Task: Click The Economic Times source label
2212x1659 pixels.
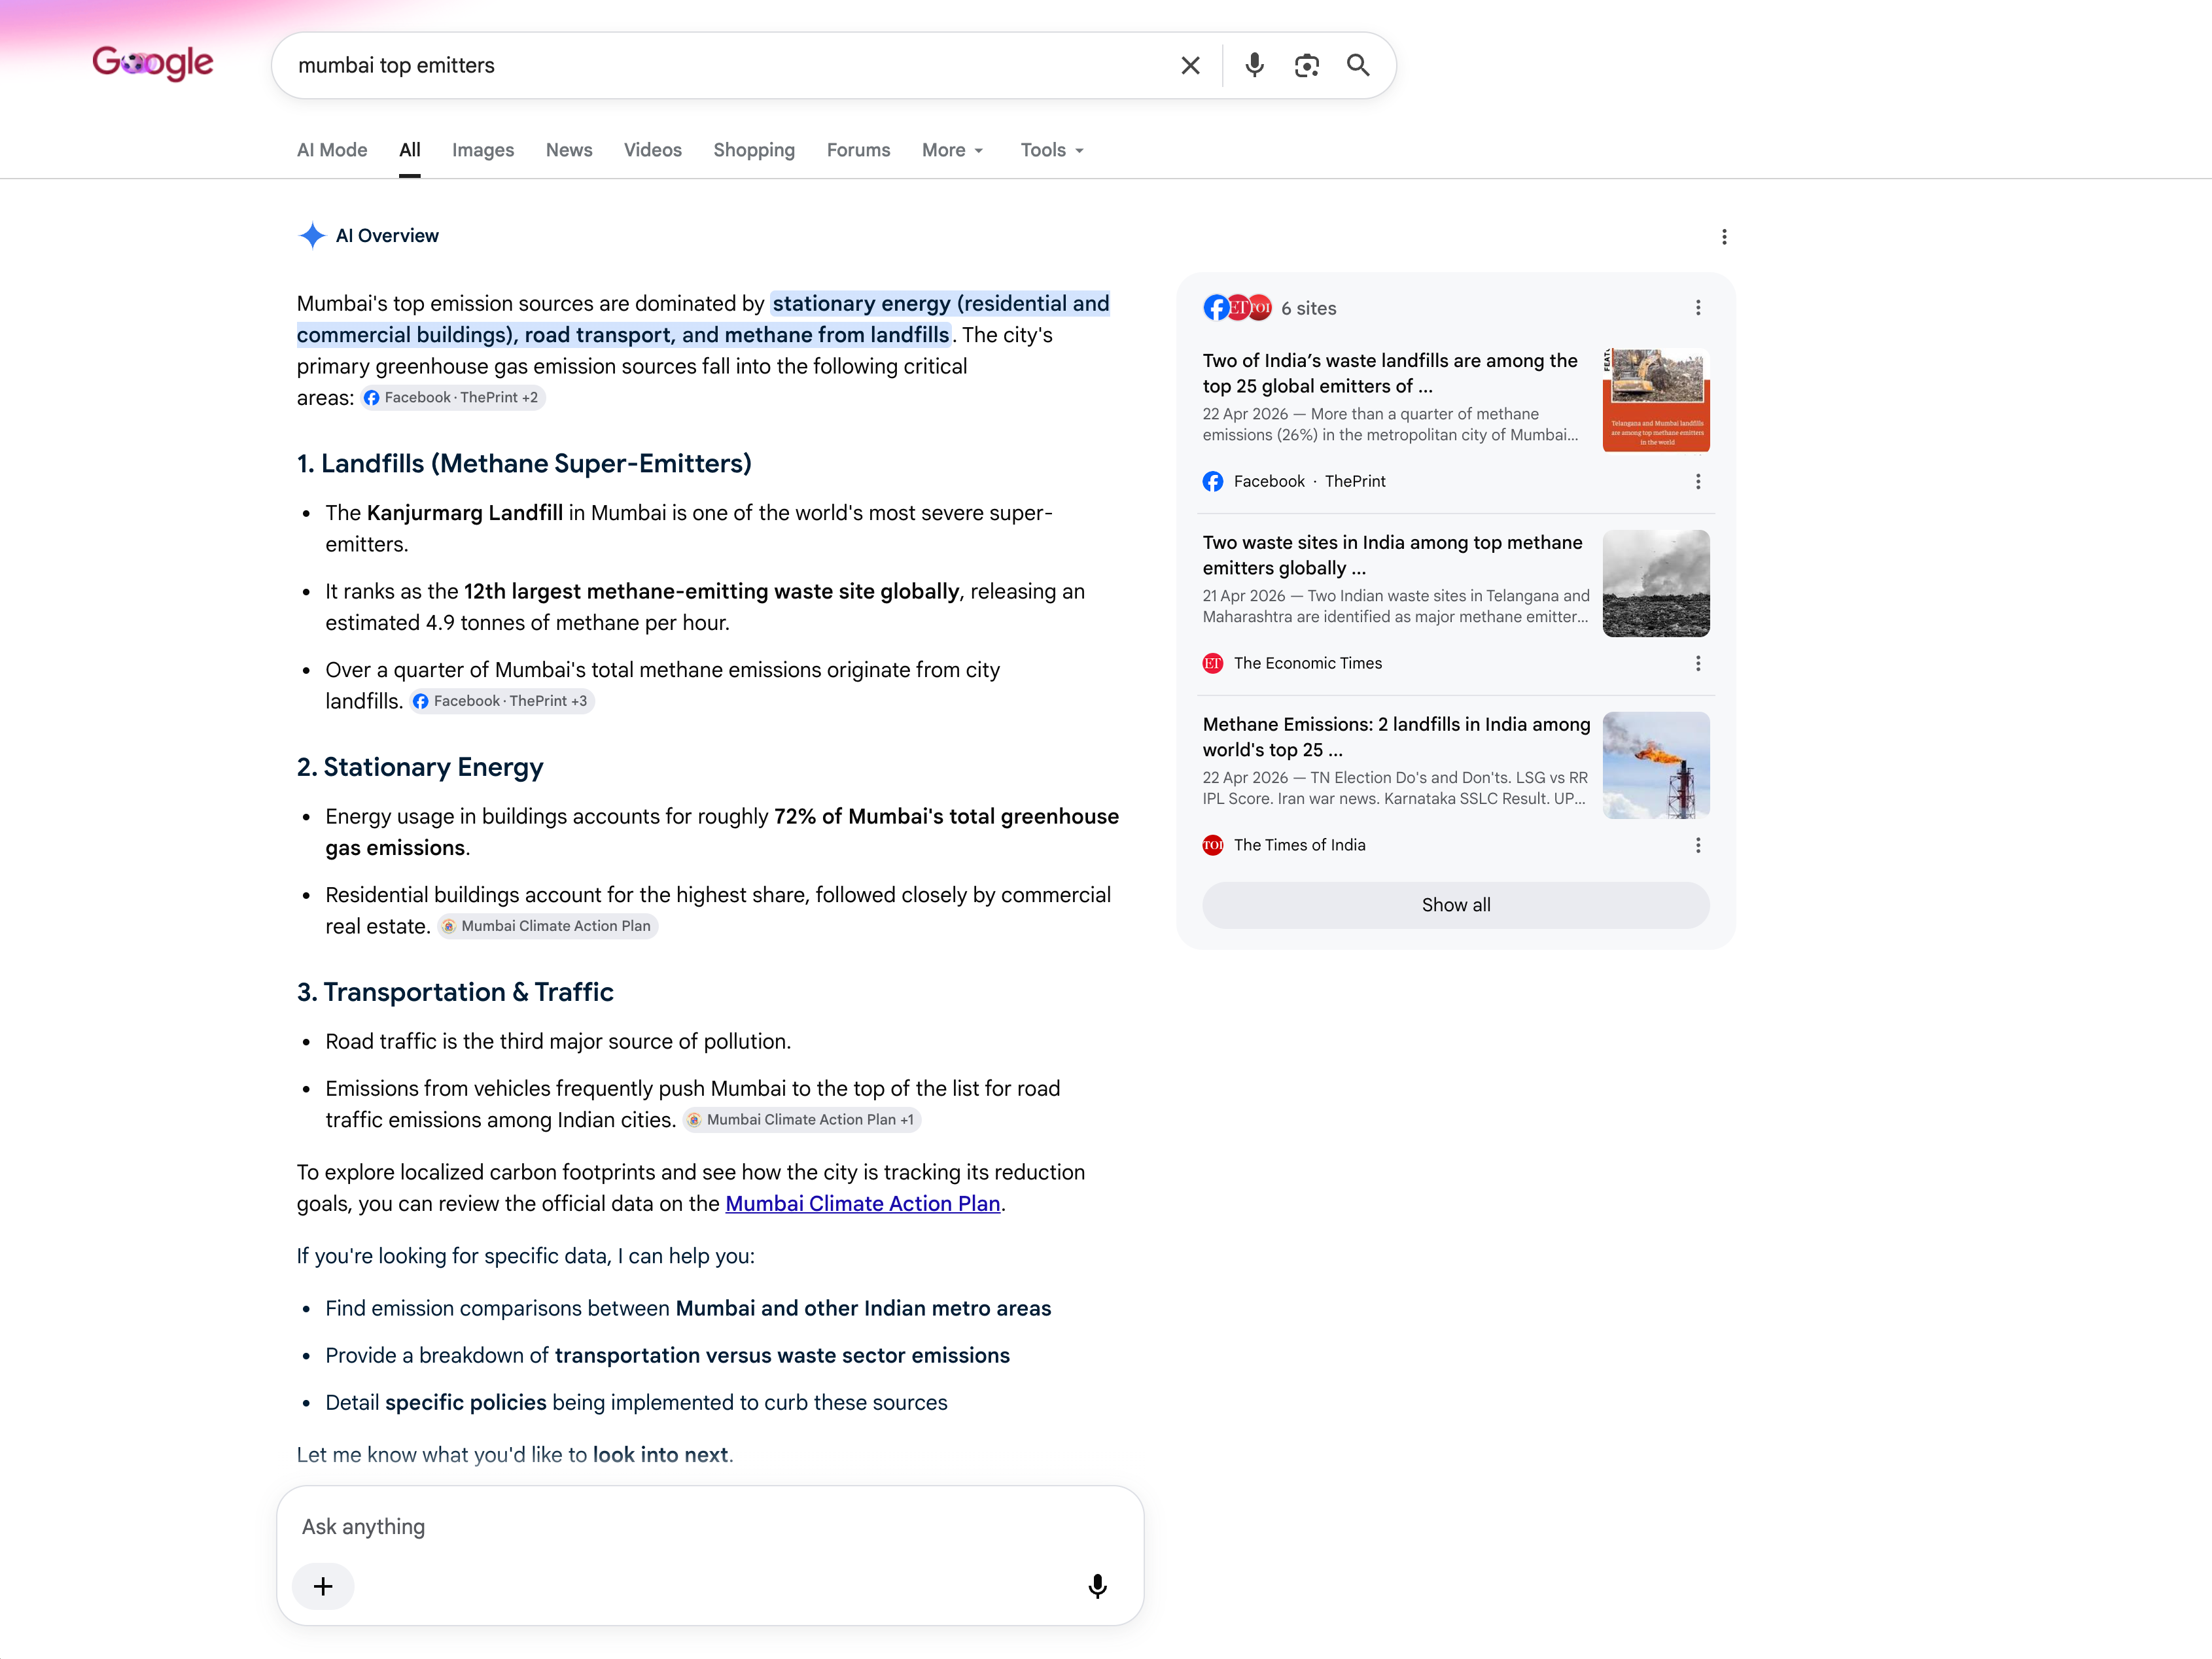Action: coord(1308,664)
